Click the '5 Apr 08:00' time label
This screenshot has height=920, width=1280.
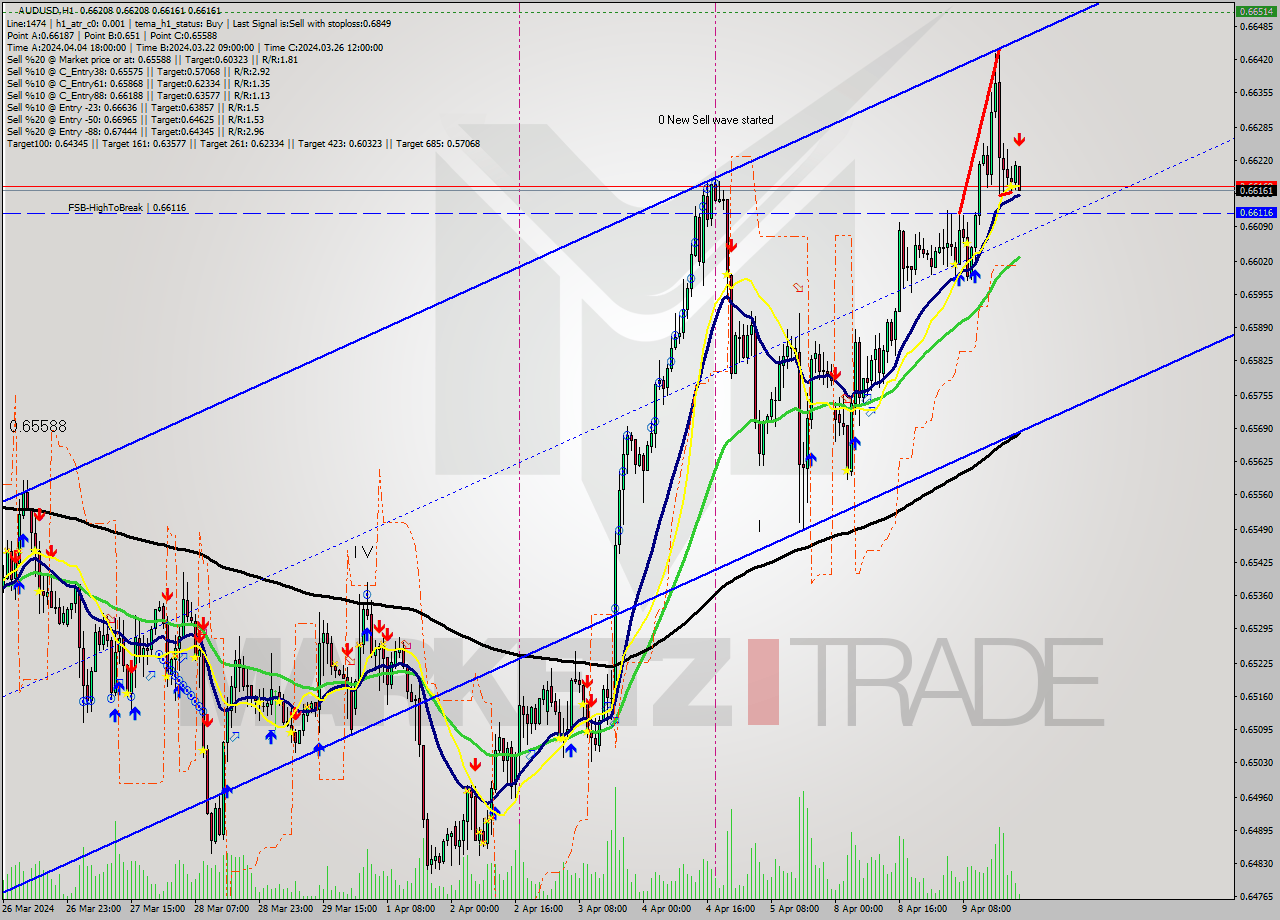coord(794,909)
